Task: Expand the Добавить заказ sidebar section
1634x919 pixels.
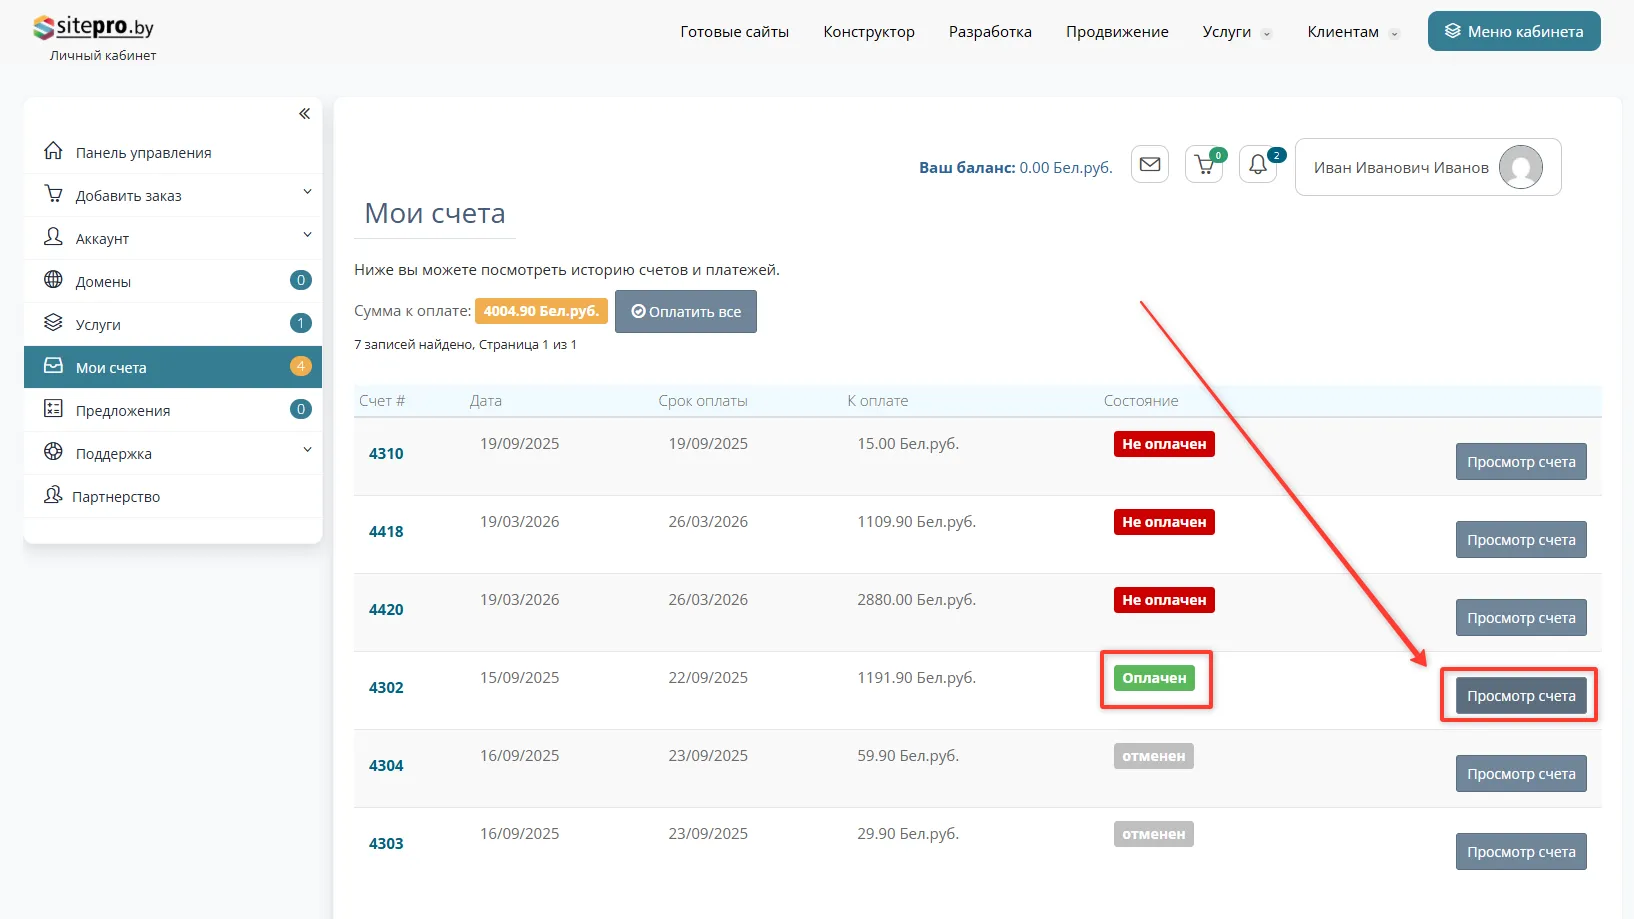Action: coord(307,192)
